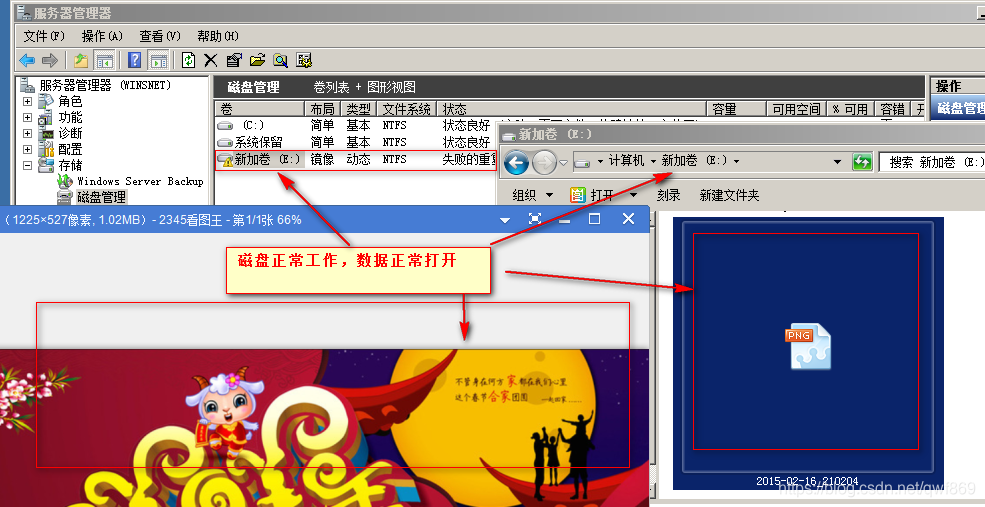The height and width of the screenshot is (507, 985).
Task: Sort by the 布局 column header
Action: (323, 109)
